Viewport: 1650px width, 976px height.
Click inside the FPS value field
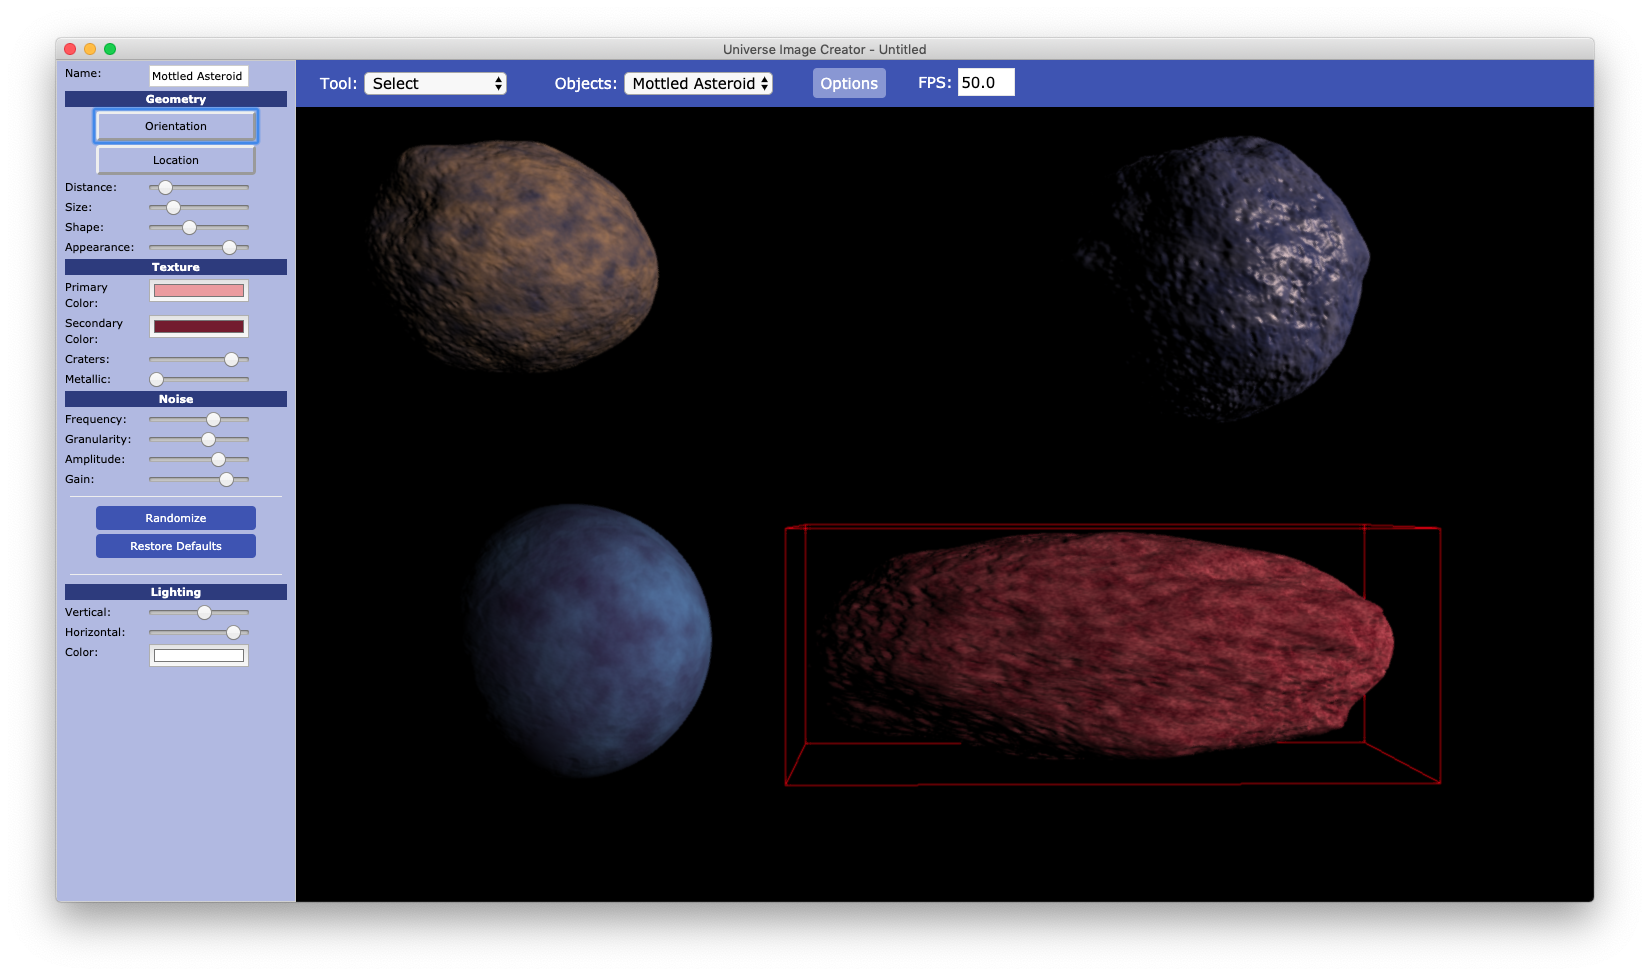pyautogui.click(x=985, y=82)
